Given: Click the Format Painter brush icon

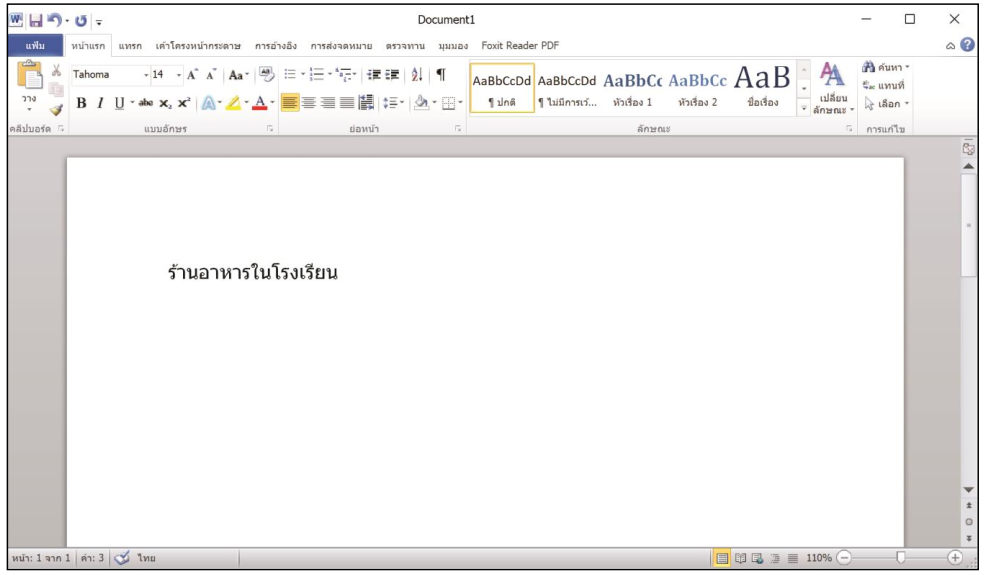Looking at the screenshot, I should click(56, 111).
